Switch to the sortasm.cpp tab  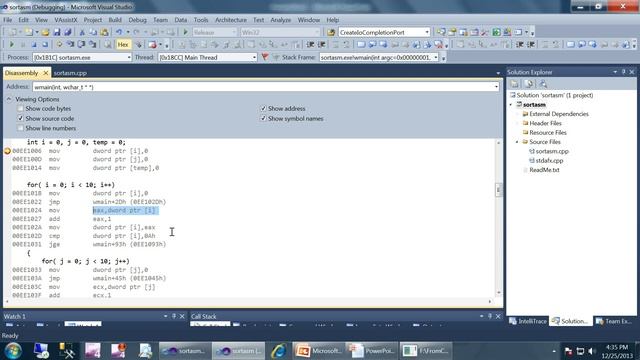point(70,73)
